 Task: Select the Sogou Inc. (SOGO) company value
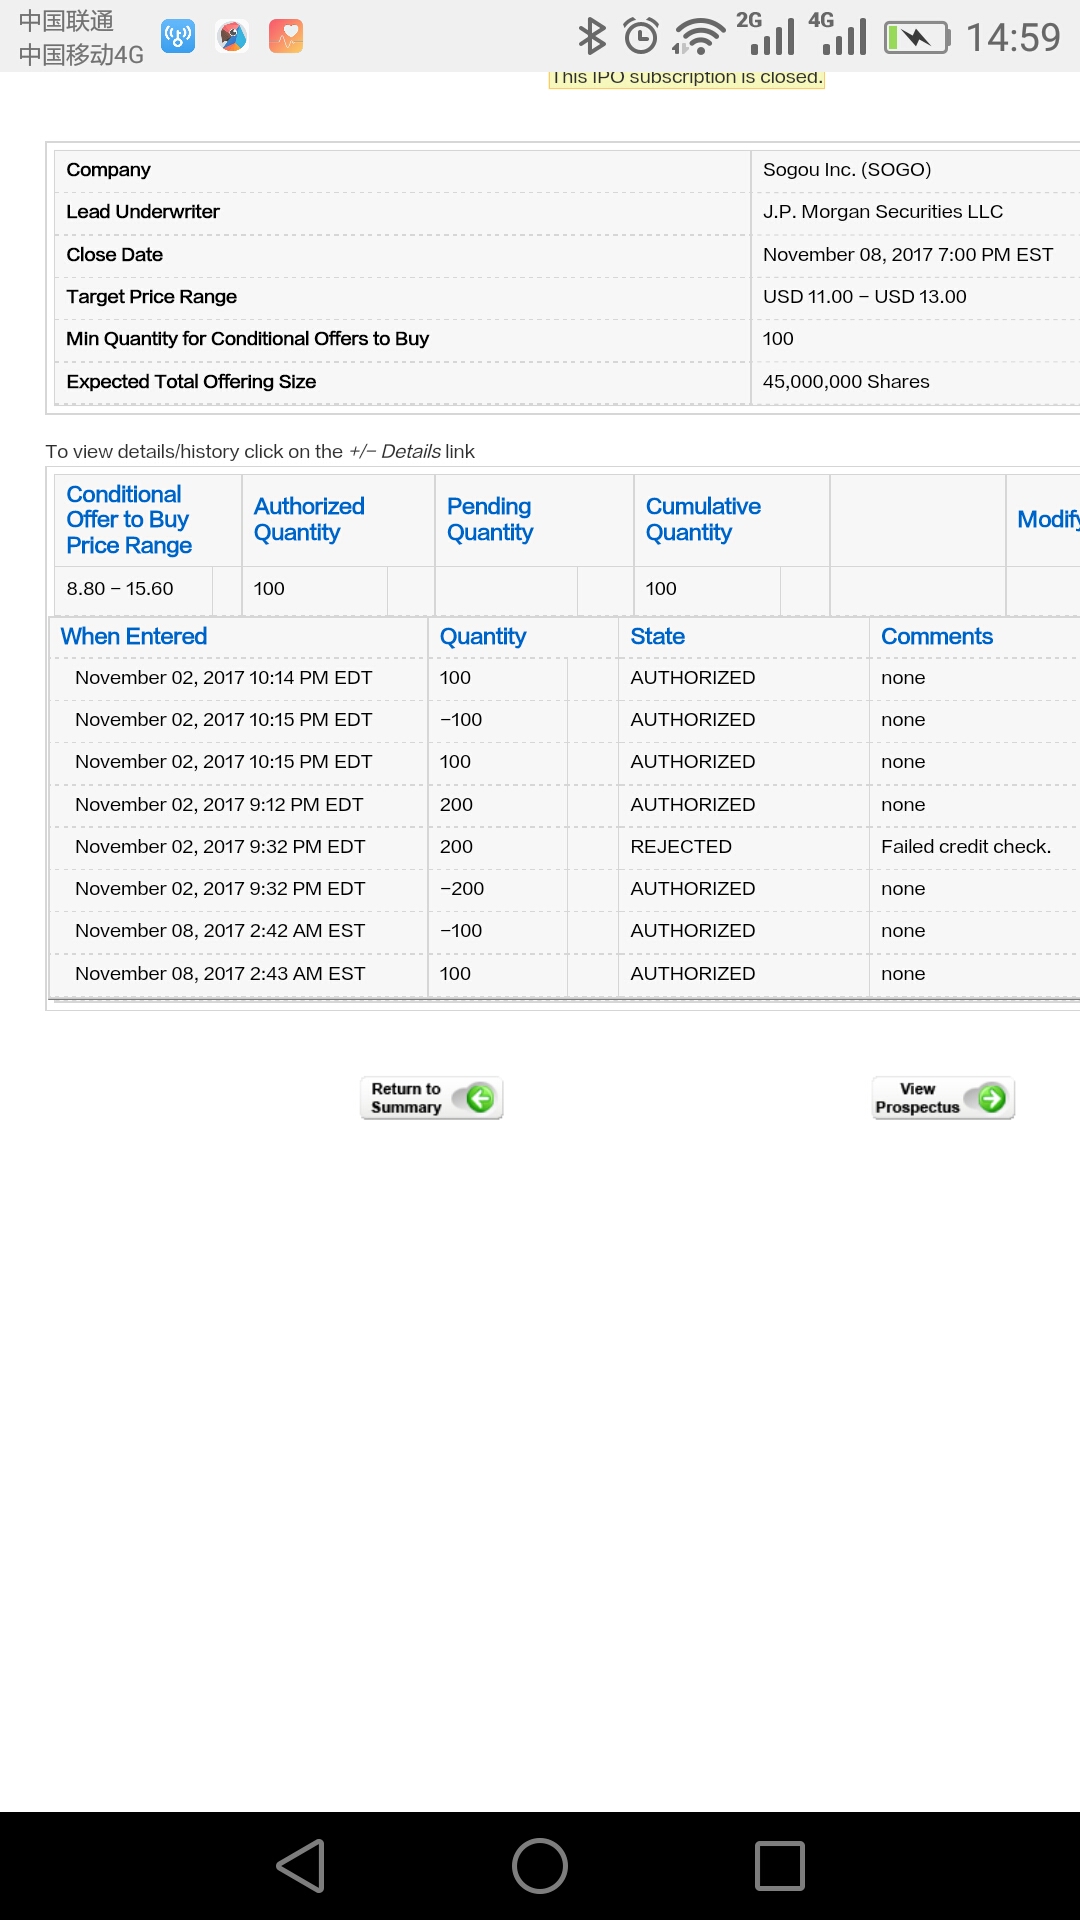pyautogui.click(x=847, y=170)
